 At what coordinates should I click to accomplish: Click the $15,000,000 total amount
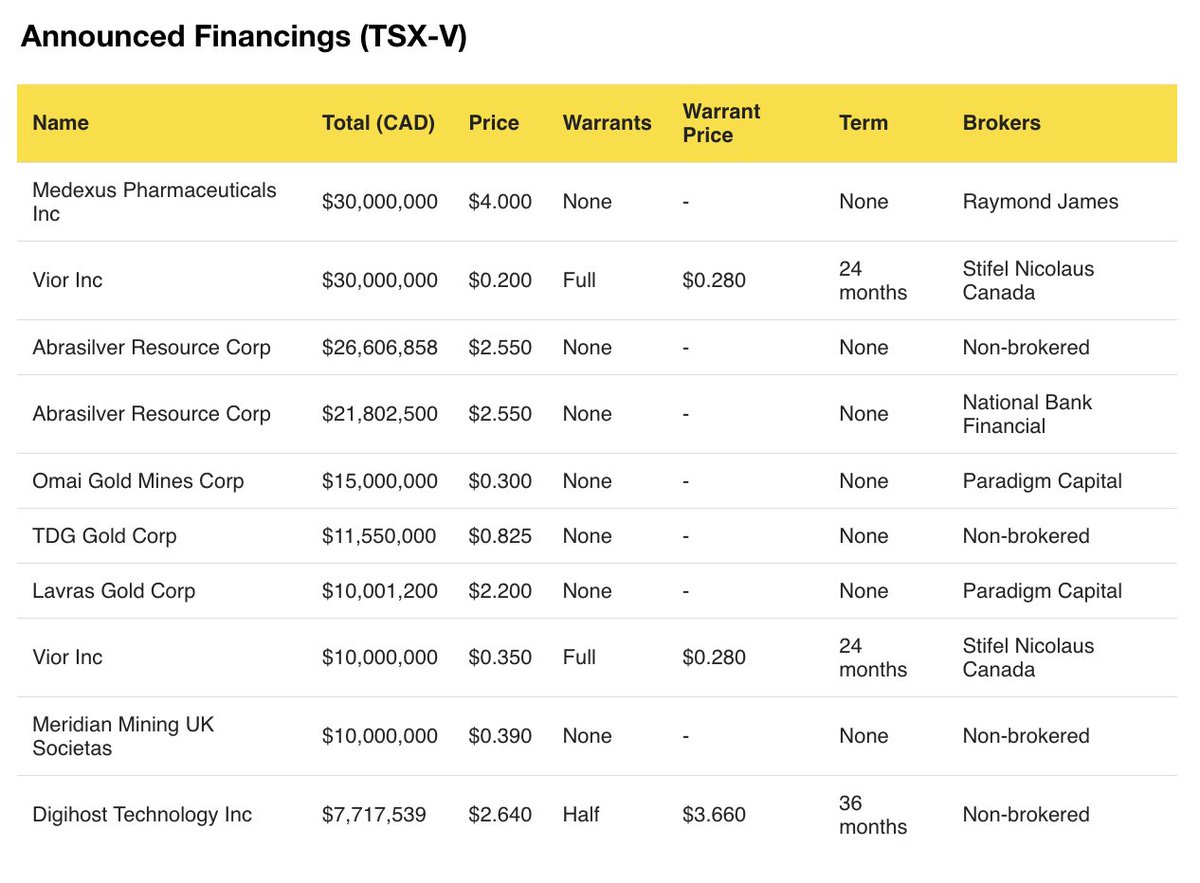[x=380, y=481]
